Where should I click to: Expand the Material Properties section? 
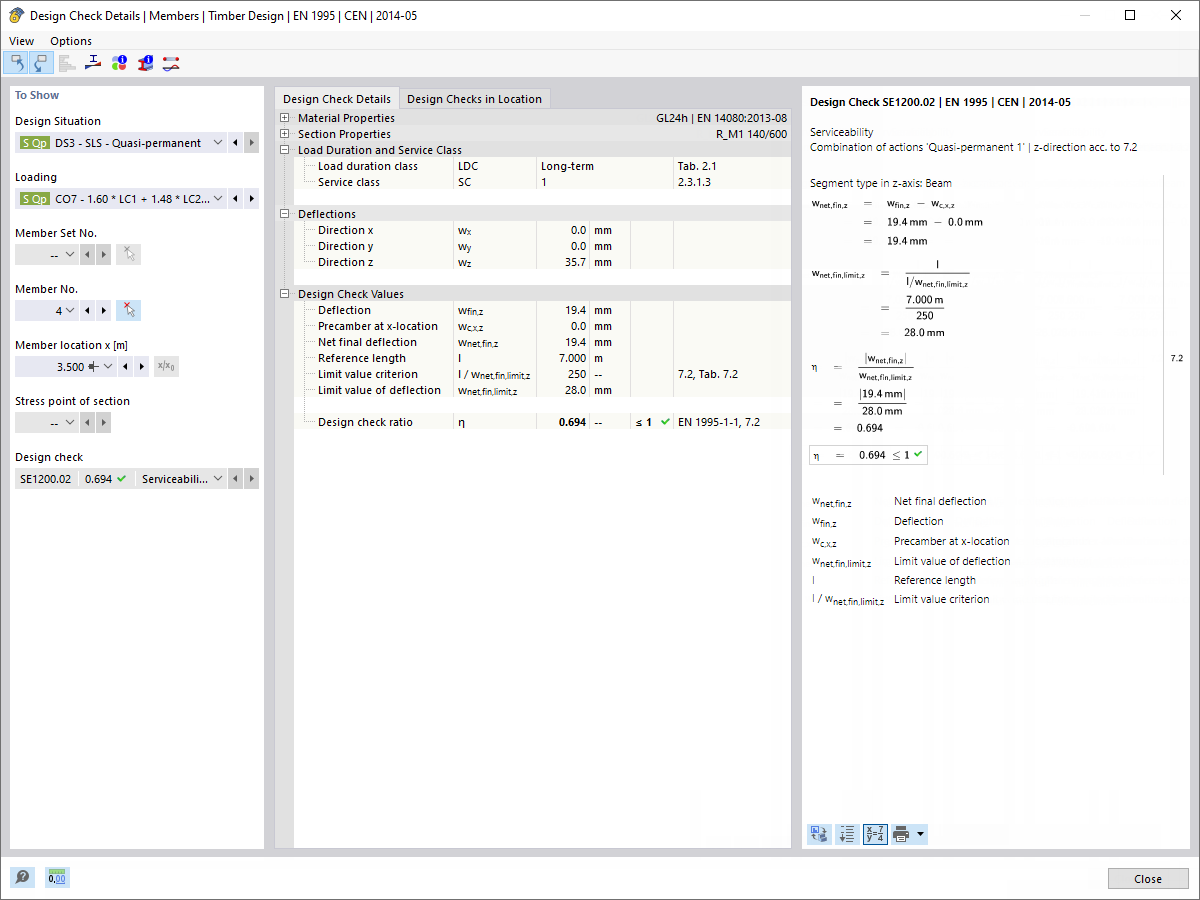point(283,117)
